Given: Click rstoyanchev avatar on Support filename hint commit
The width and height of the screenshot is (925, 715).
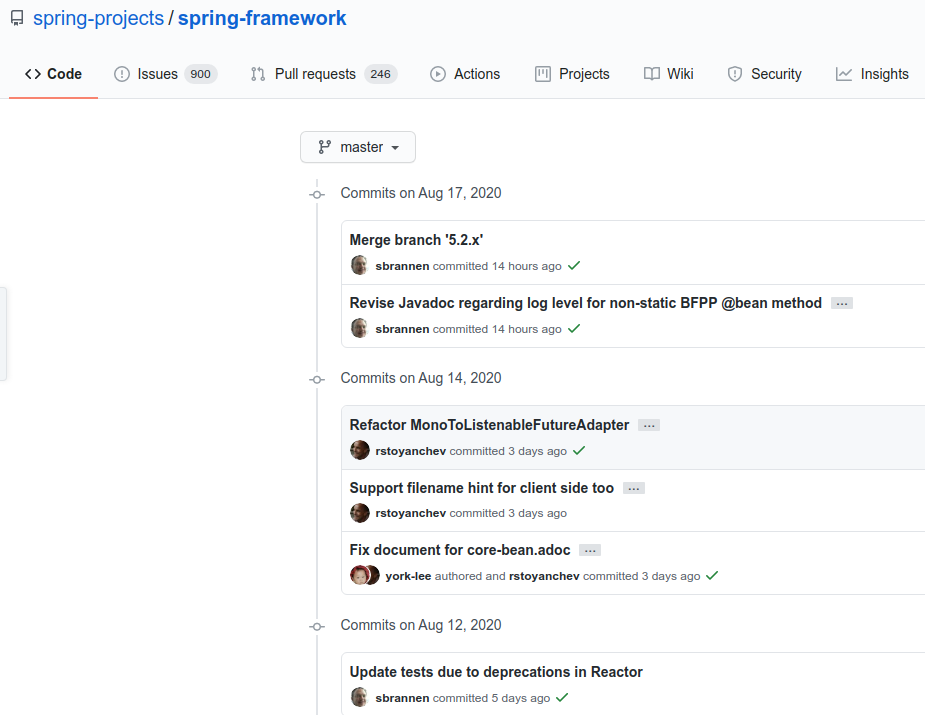Looking at the screenshot, I should (x=359, y=513).
